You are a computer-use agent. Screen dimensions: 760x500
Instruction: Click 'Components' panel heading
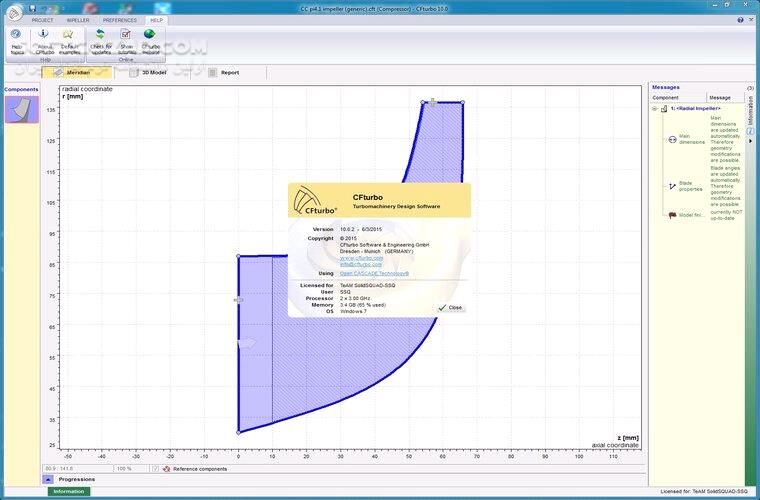21,90
